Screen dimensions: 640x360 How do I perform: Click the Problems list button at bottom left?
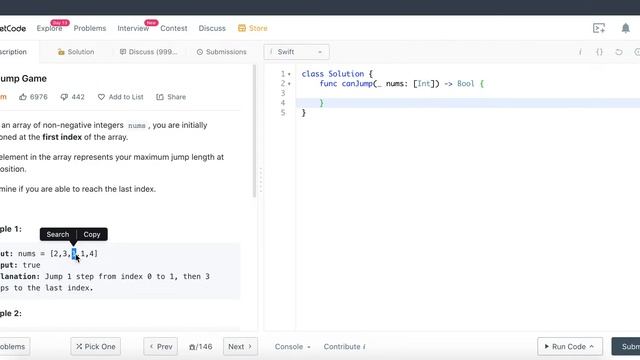14,347
